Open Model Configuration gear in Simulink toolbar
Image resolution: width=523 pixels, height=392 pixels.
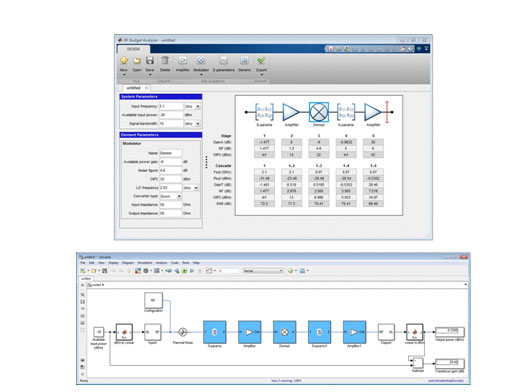(x=146, y=271)
